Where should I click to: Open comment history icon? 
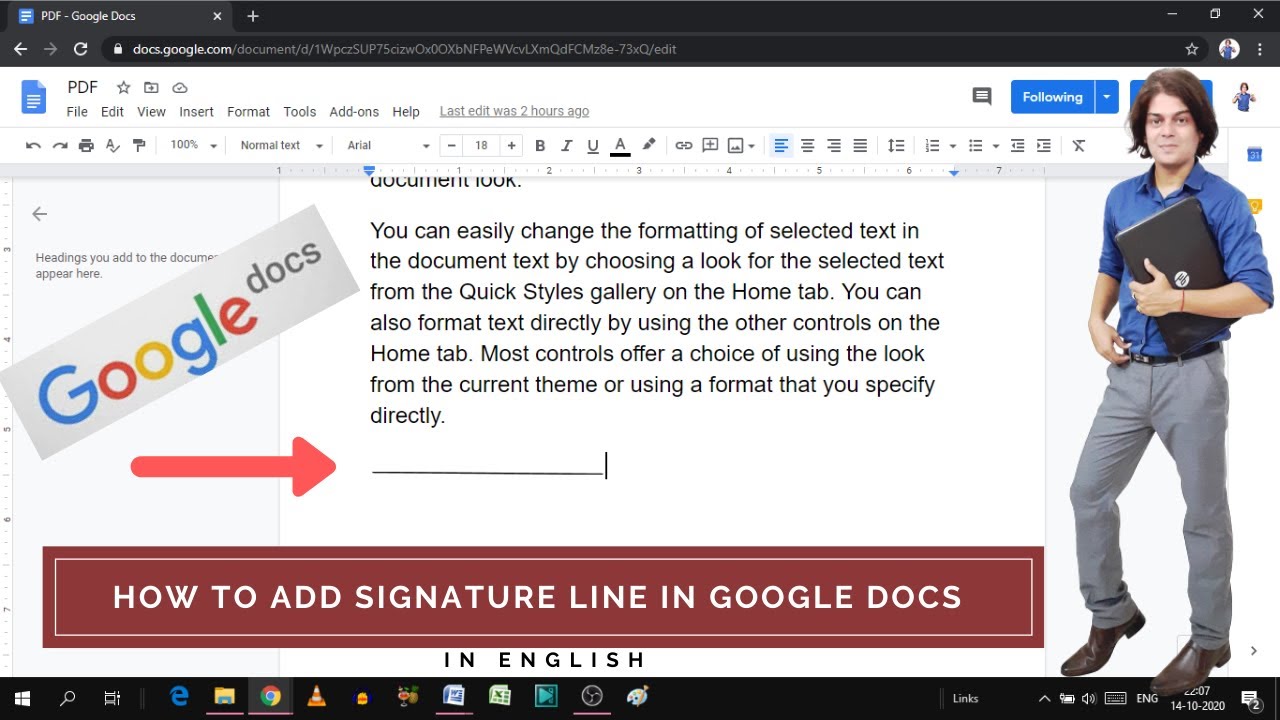click(x=982, y=96)
